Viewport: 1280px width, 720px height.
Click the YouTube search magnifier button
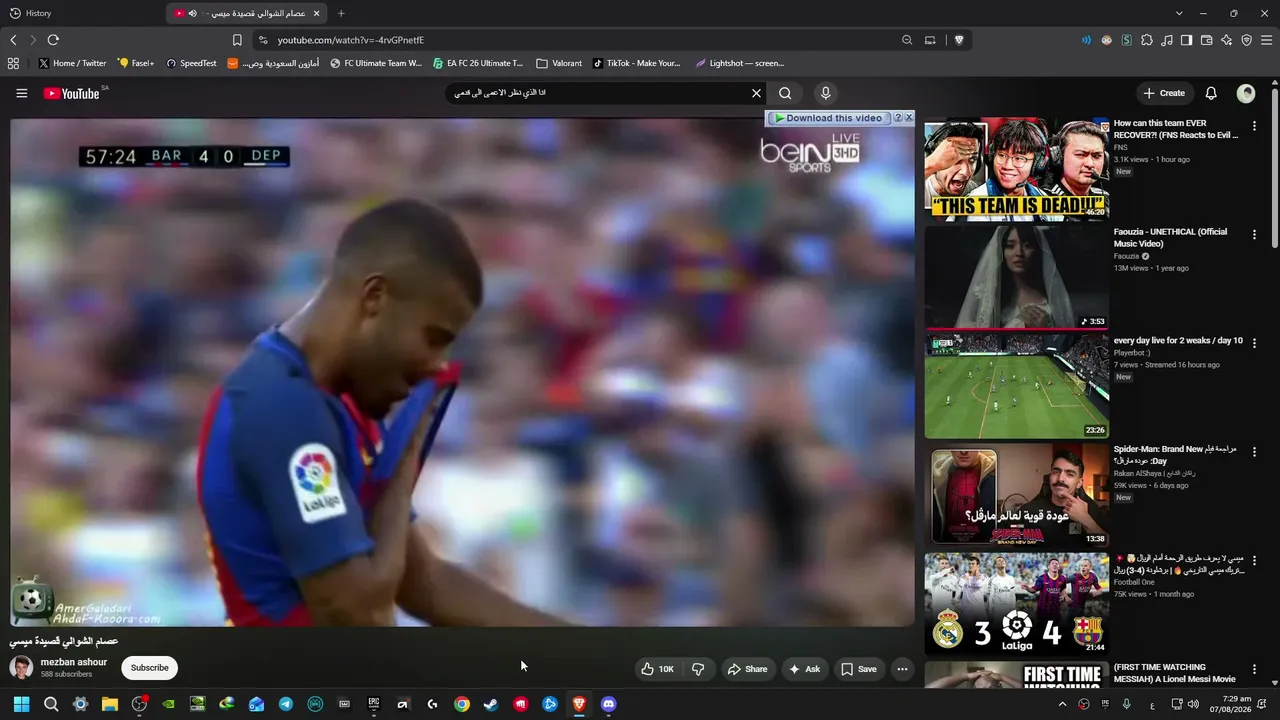pos(785,93)
